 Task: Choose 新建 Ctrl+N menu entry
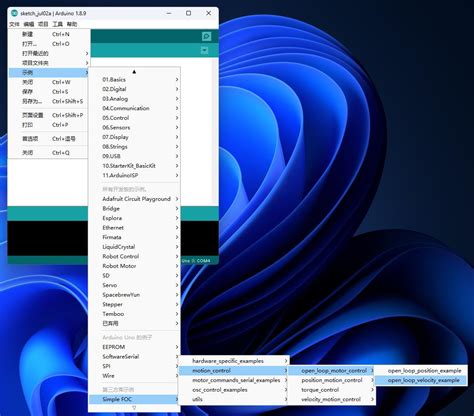[x=49, y=34]
